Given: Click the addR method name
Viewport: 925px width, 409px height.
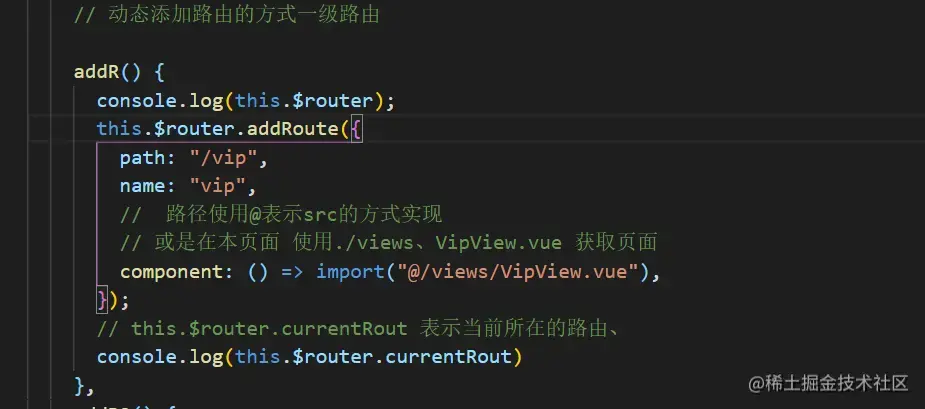Looking at the screenshot, I should 97,73.
